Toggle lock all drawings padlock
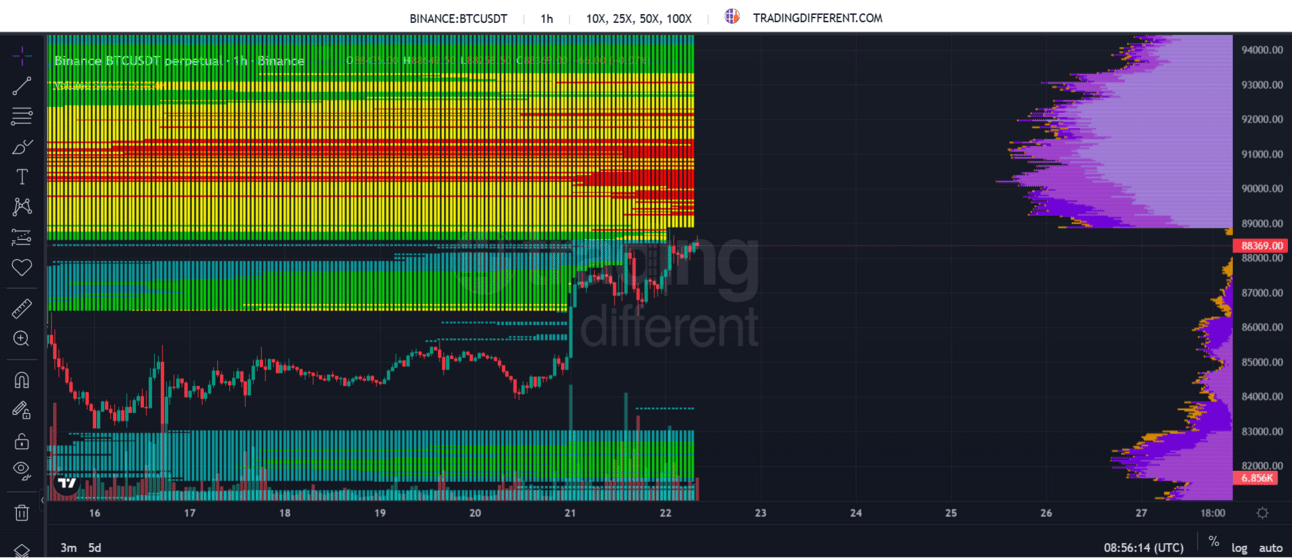This screenshot has width=1292, height=560. pyautogui.click(x=22, y=440)
